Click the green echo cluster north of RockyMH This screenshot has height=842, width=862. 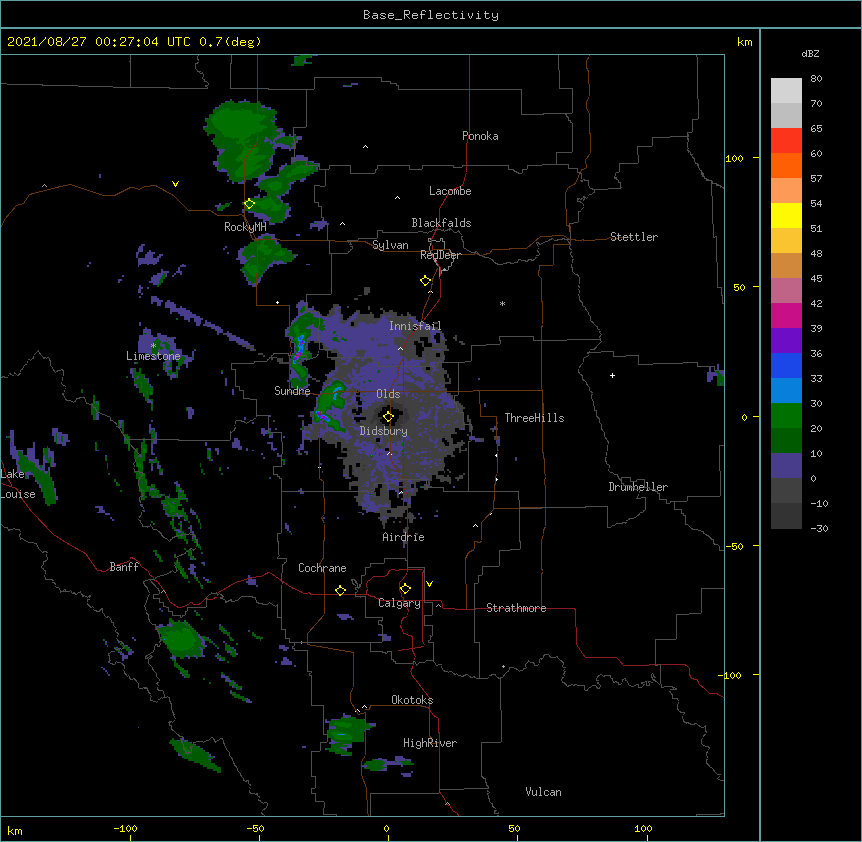pyautogui.click(x=242, y=140)
